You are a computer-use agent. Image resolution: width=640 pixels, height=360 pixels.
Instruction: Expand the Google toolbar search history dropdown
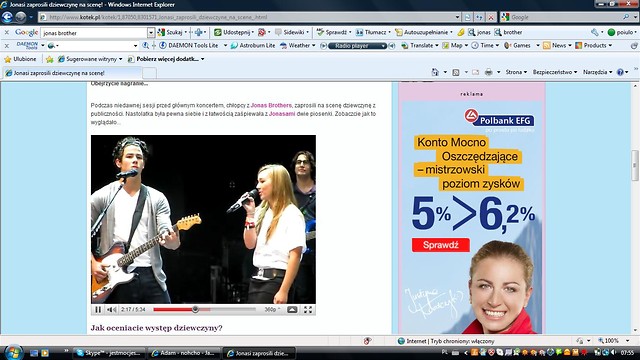pyautogui.click(x=151, y=33)
